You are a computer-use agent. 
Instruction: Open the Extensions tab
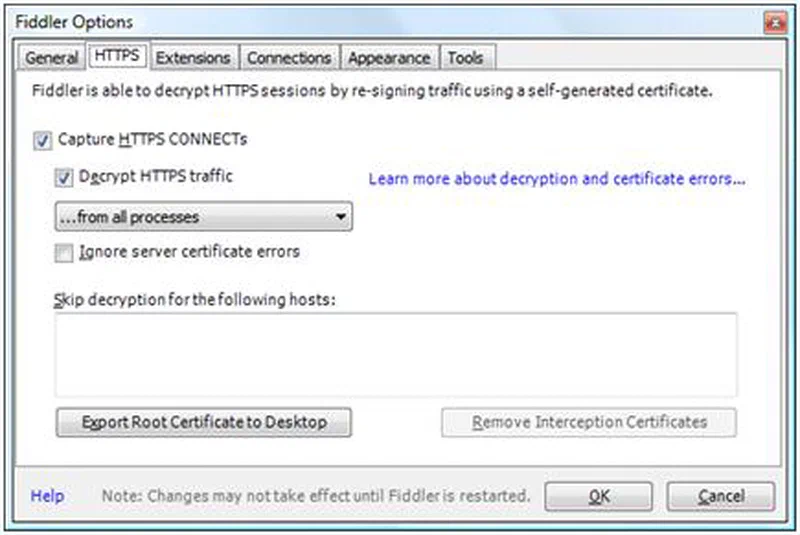tap(192, 58)
